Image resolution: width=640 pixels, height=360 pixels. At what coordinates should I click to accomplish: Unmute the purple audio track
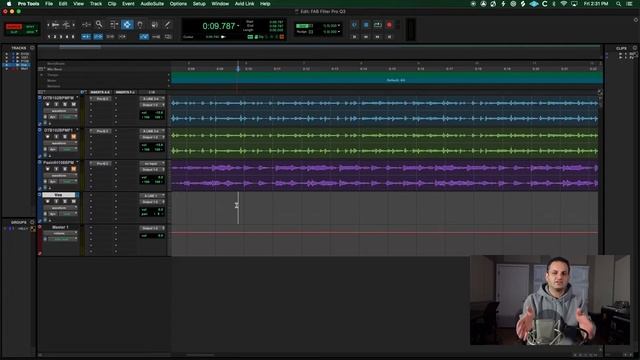click(73, 169)
